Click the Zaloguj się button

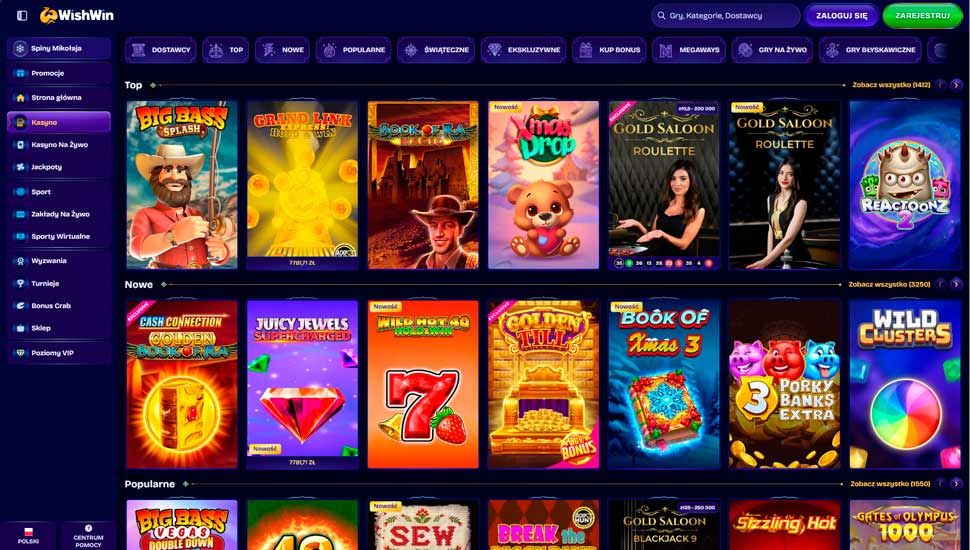point(841,16)
